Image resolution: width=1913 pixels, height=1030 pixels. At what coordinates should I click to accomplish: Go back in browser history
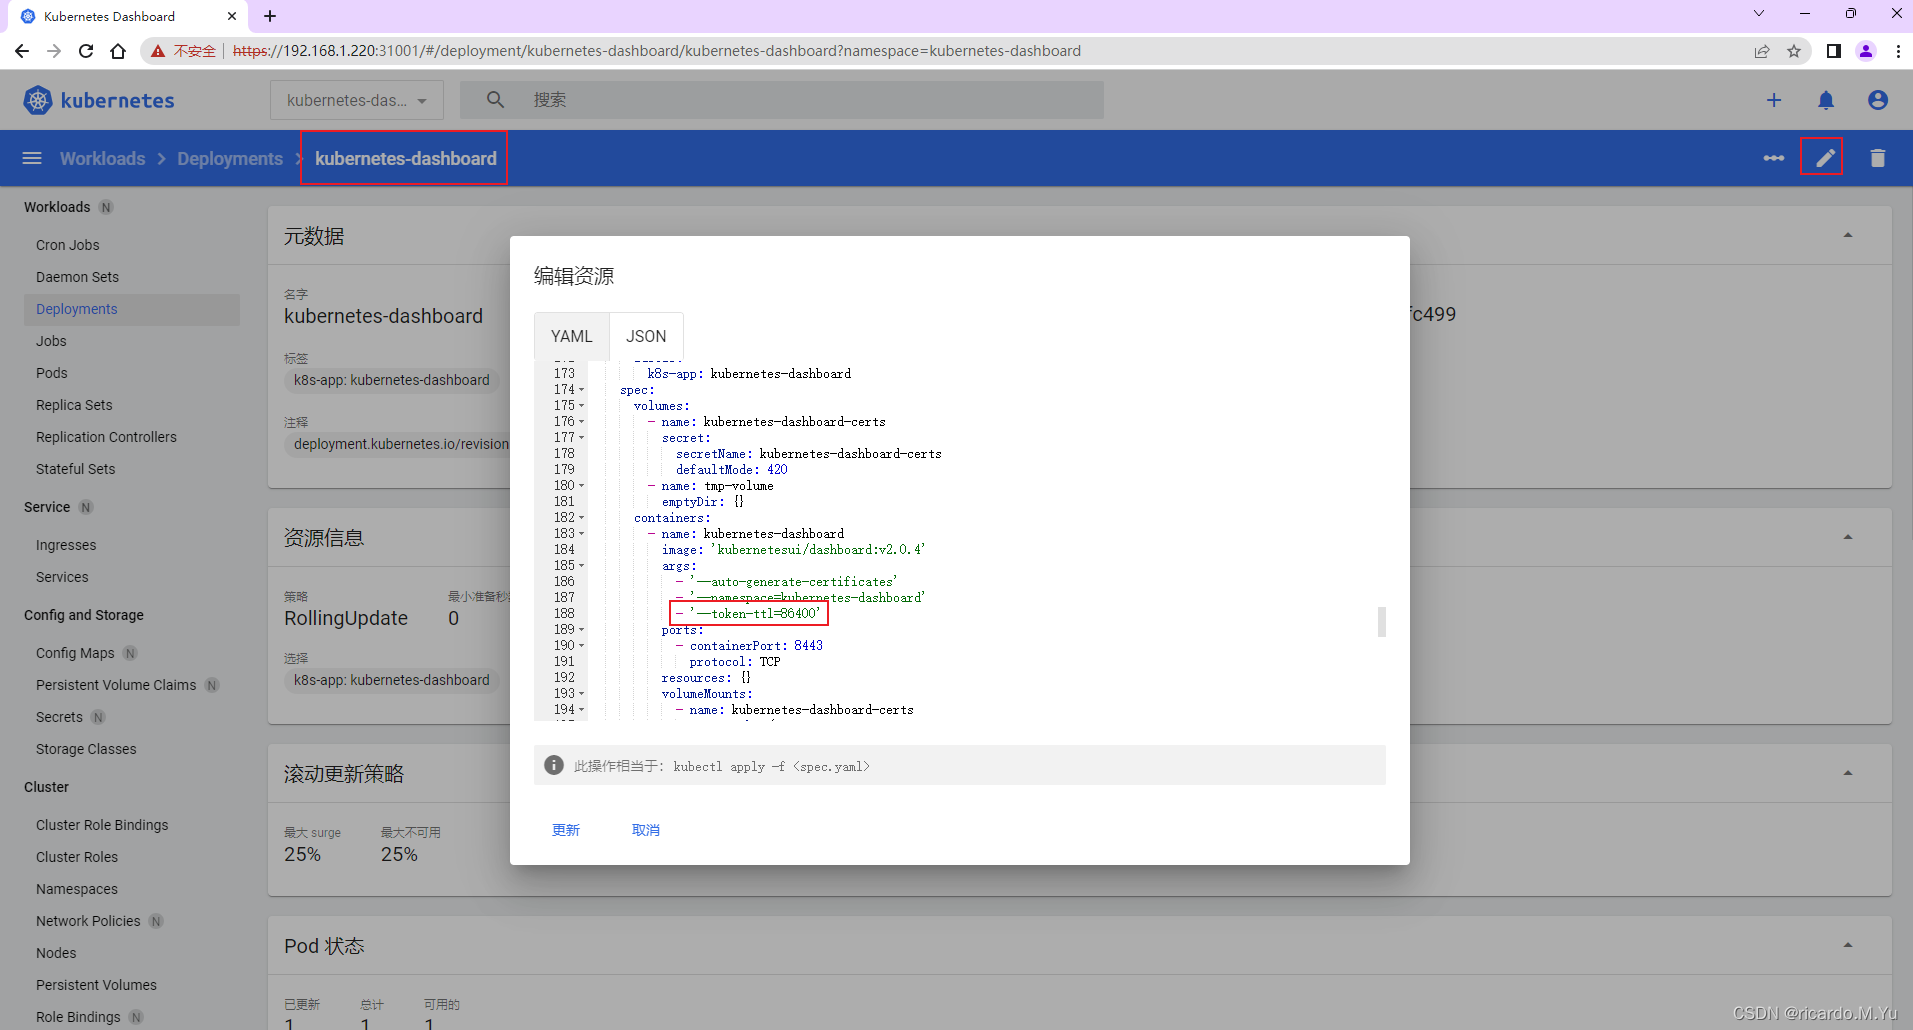[x=22, y=51]
